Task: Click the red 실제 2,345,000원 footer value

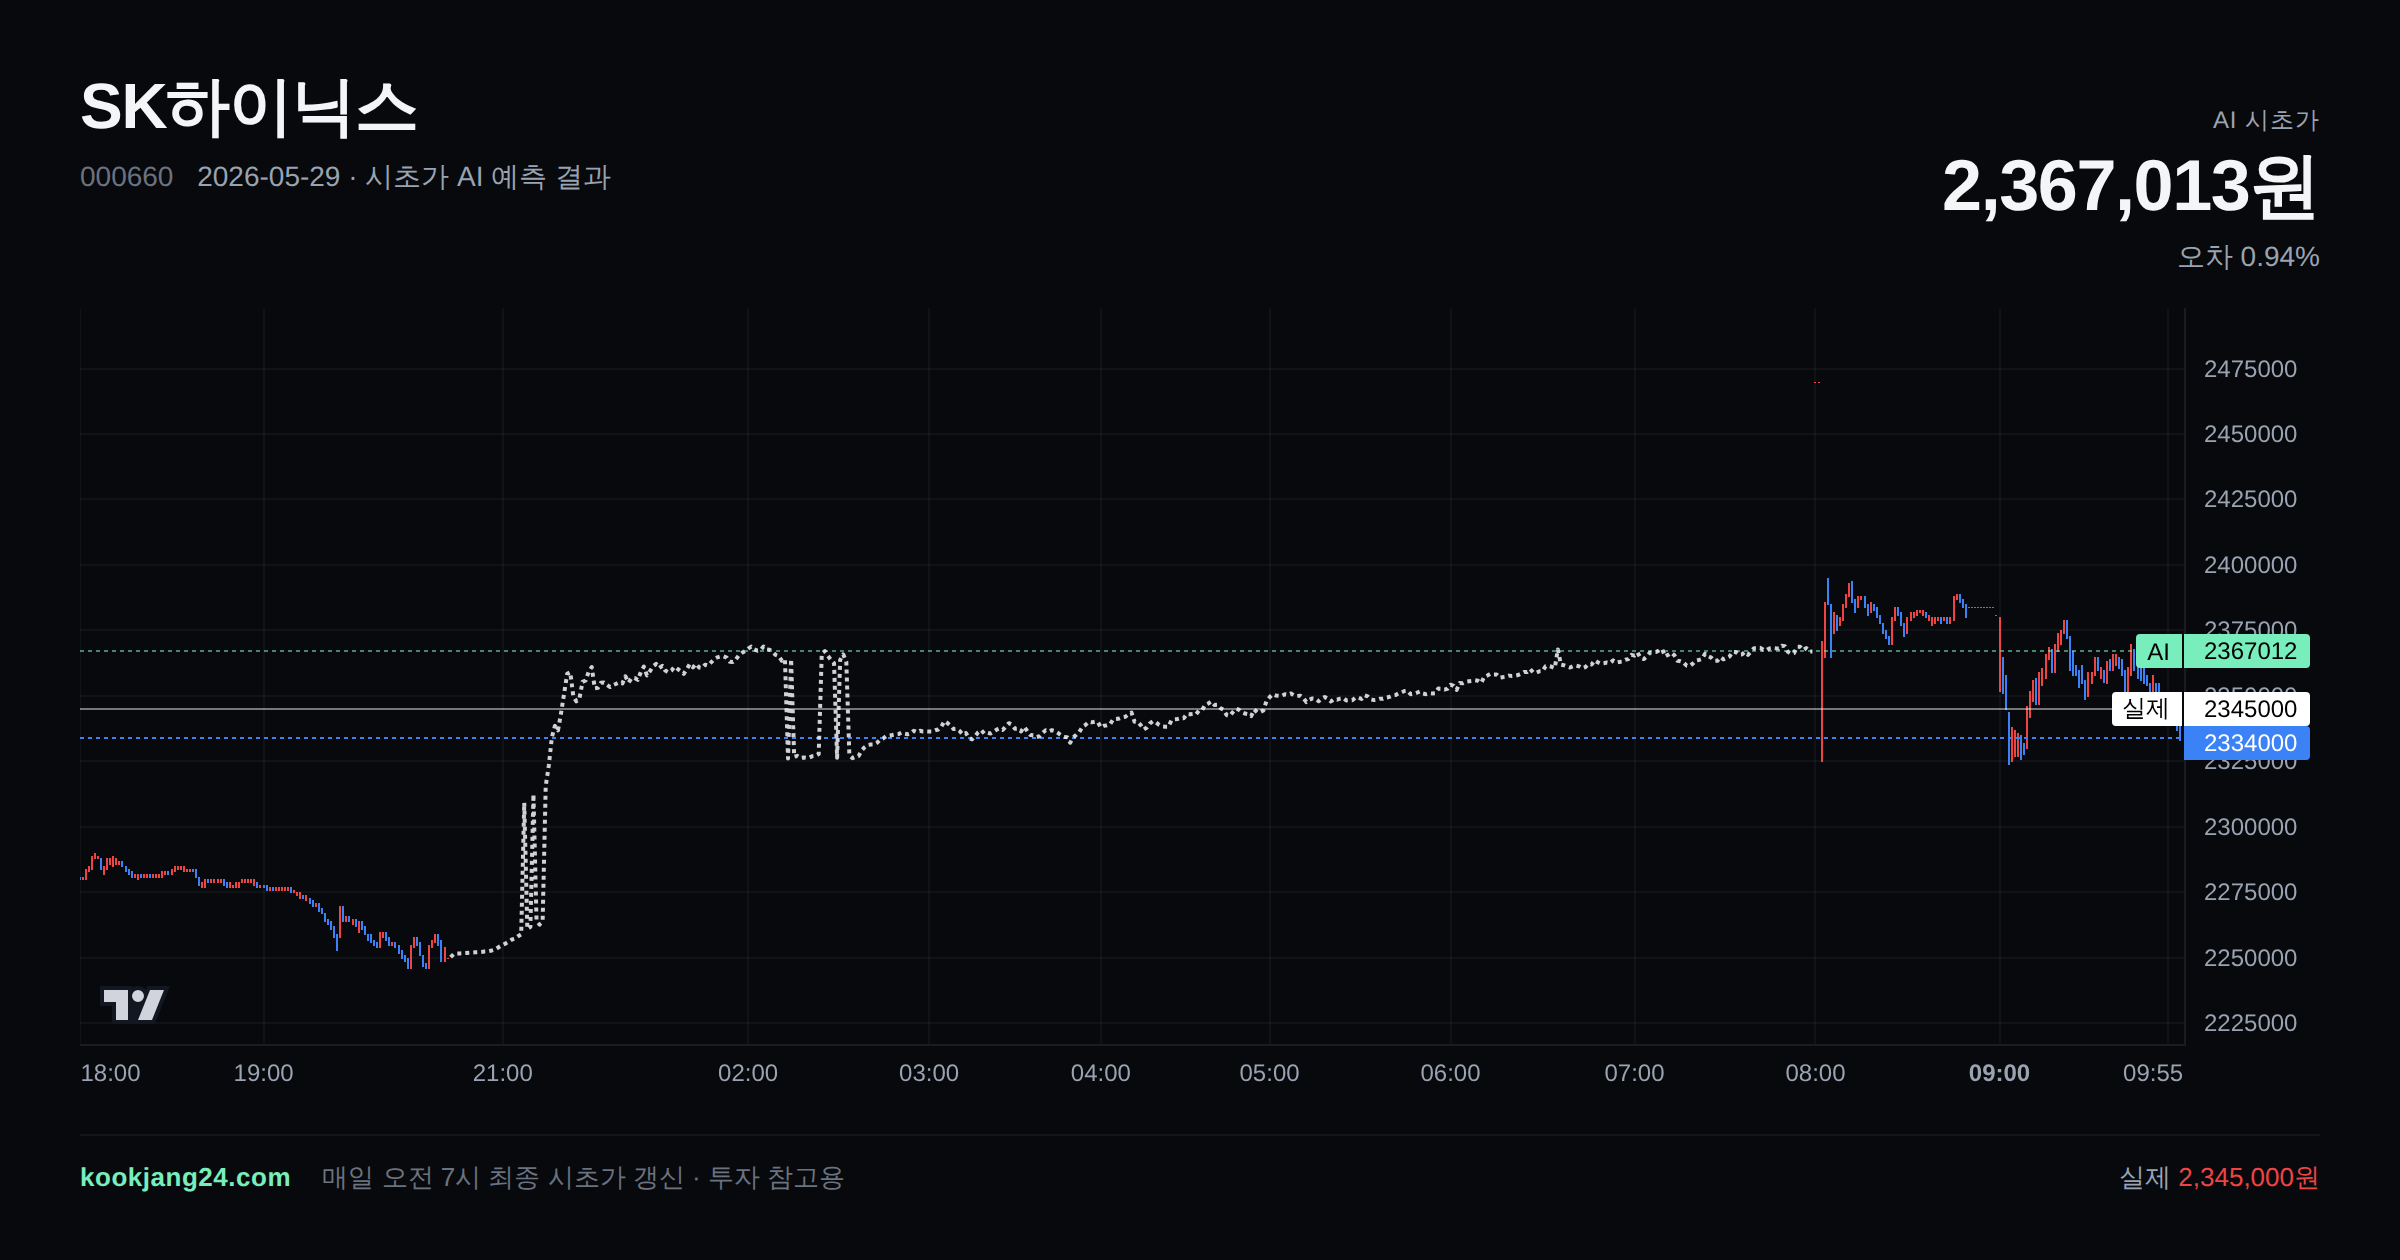Action: click(x=2219, y=1178)
